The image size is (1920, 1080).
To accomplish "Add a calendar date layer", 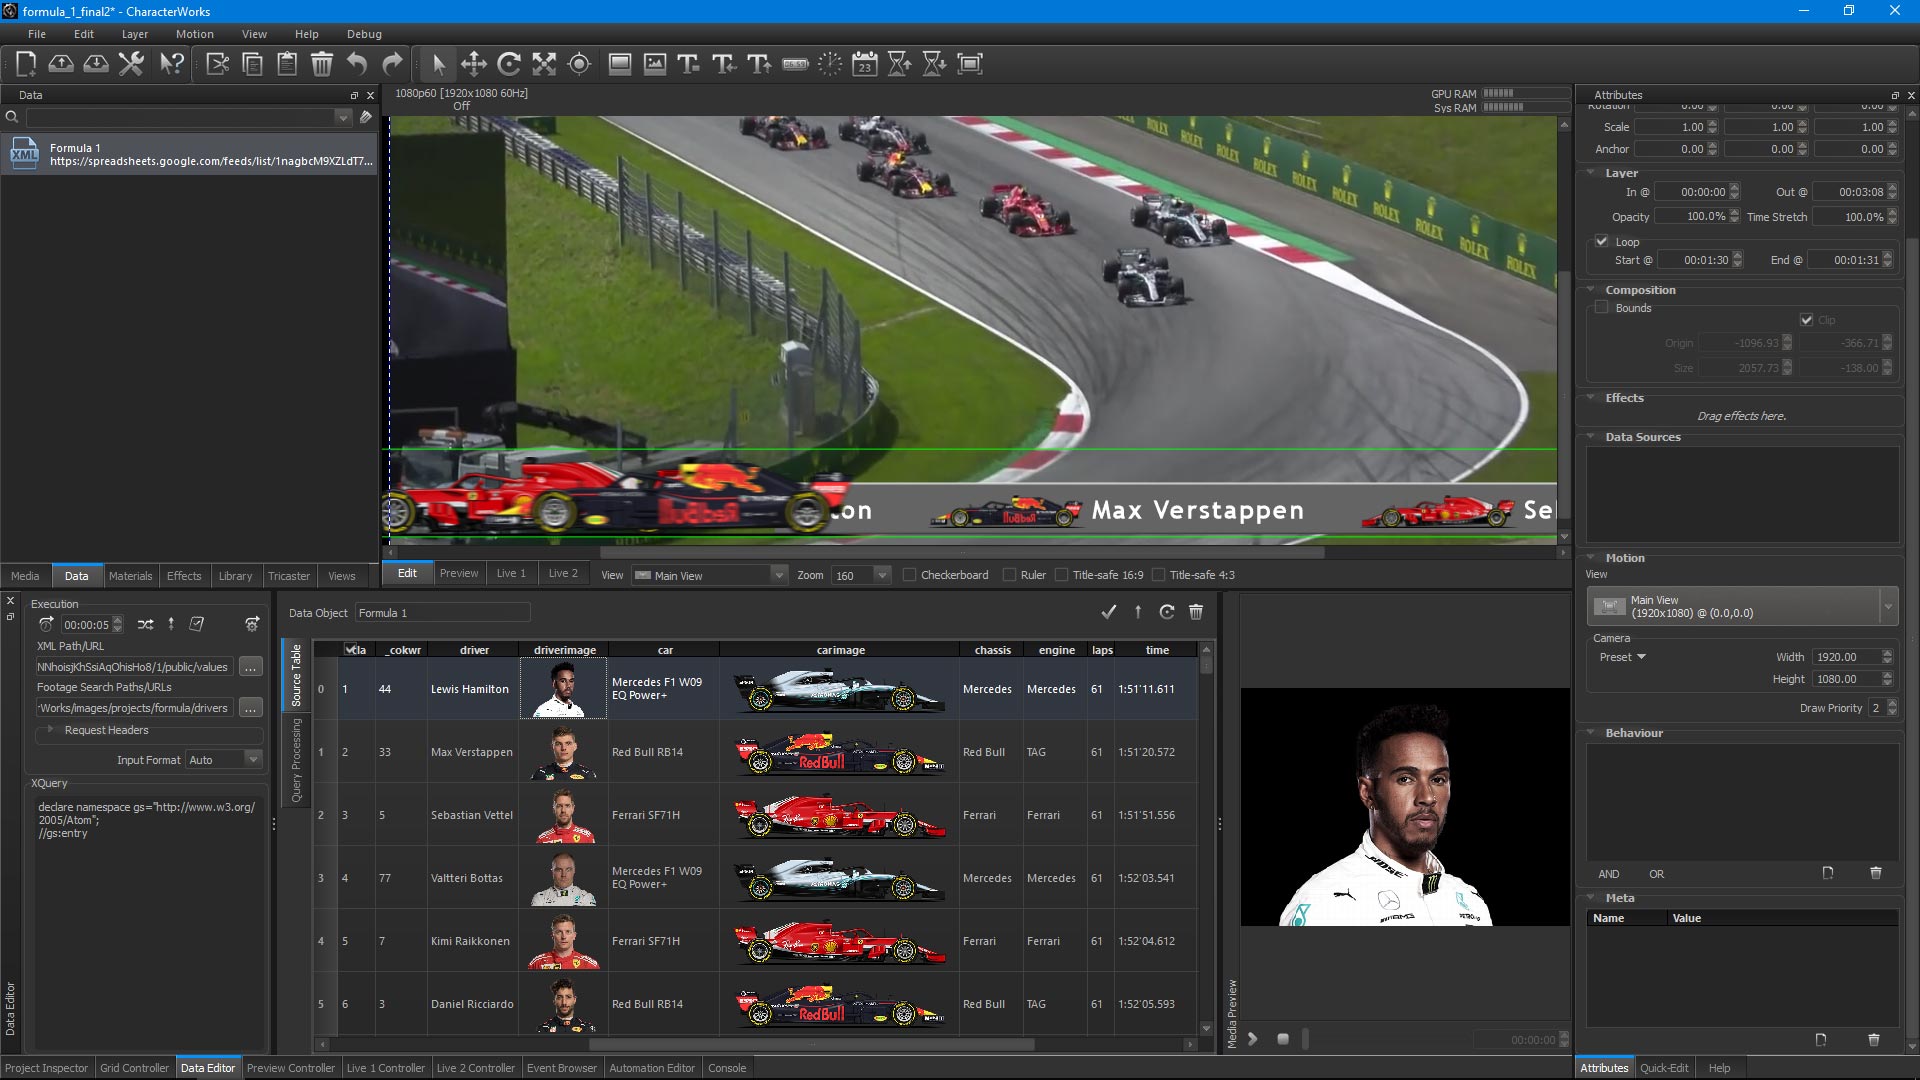I will (865, 64).
